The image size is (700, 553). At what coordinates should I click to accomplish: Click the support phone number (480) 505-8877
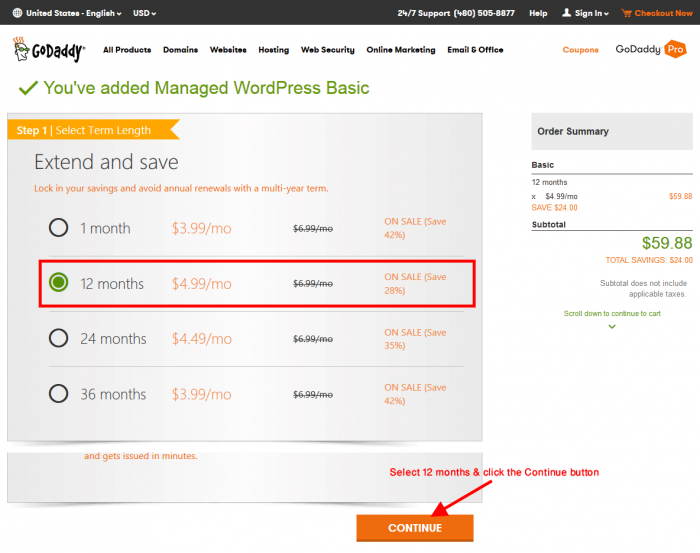pos(484,13)
